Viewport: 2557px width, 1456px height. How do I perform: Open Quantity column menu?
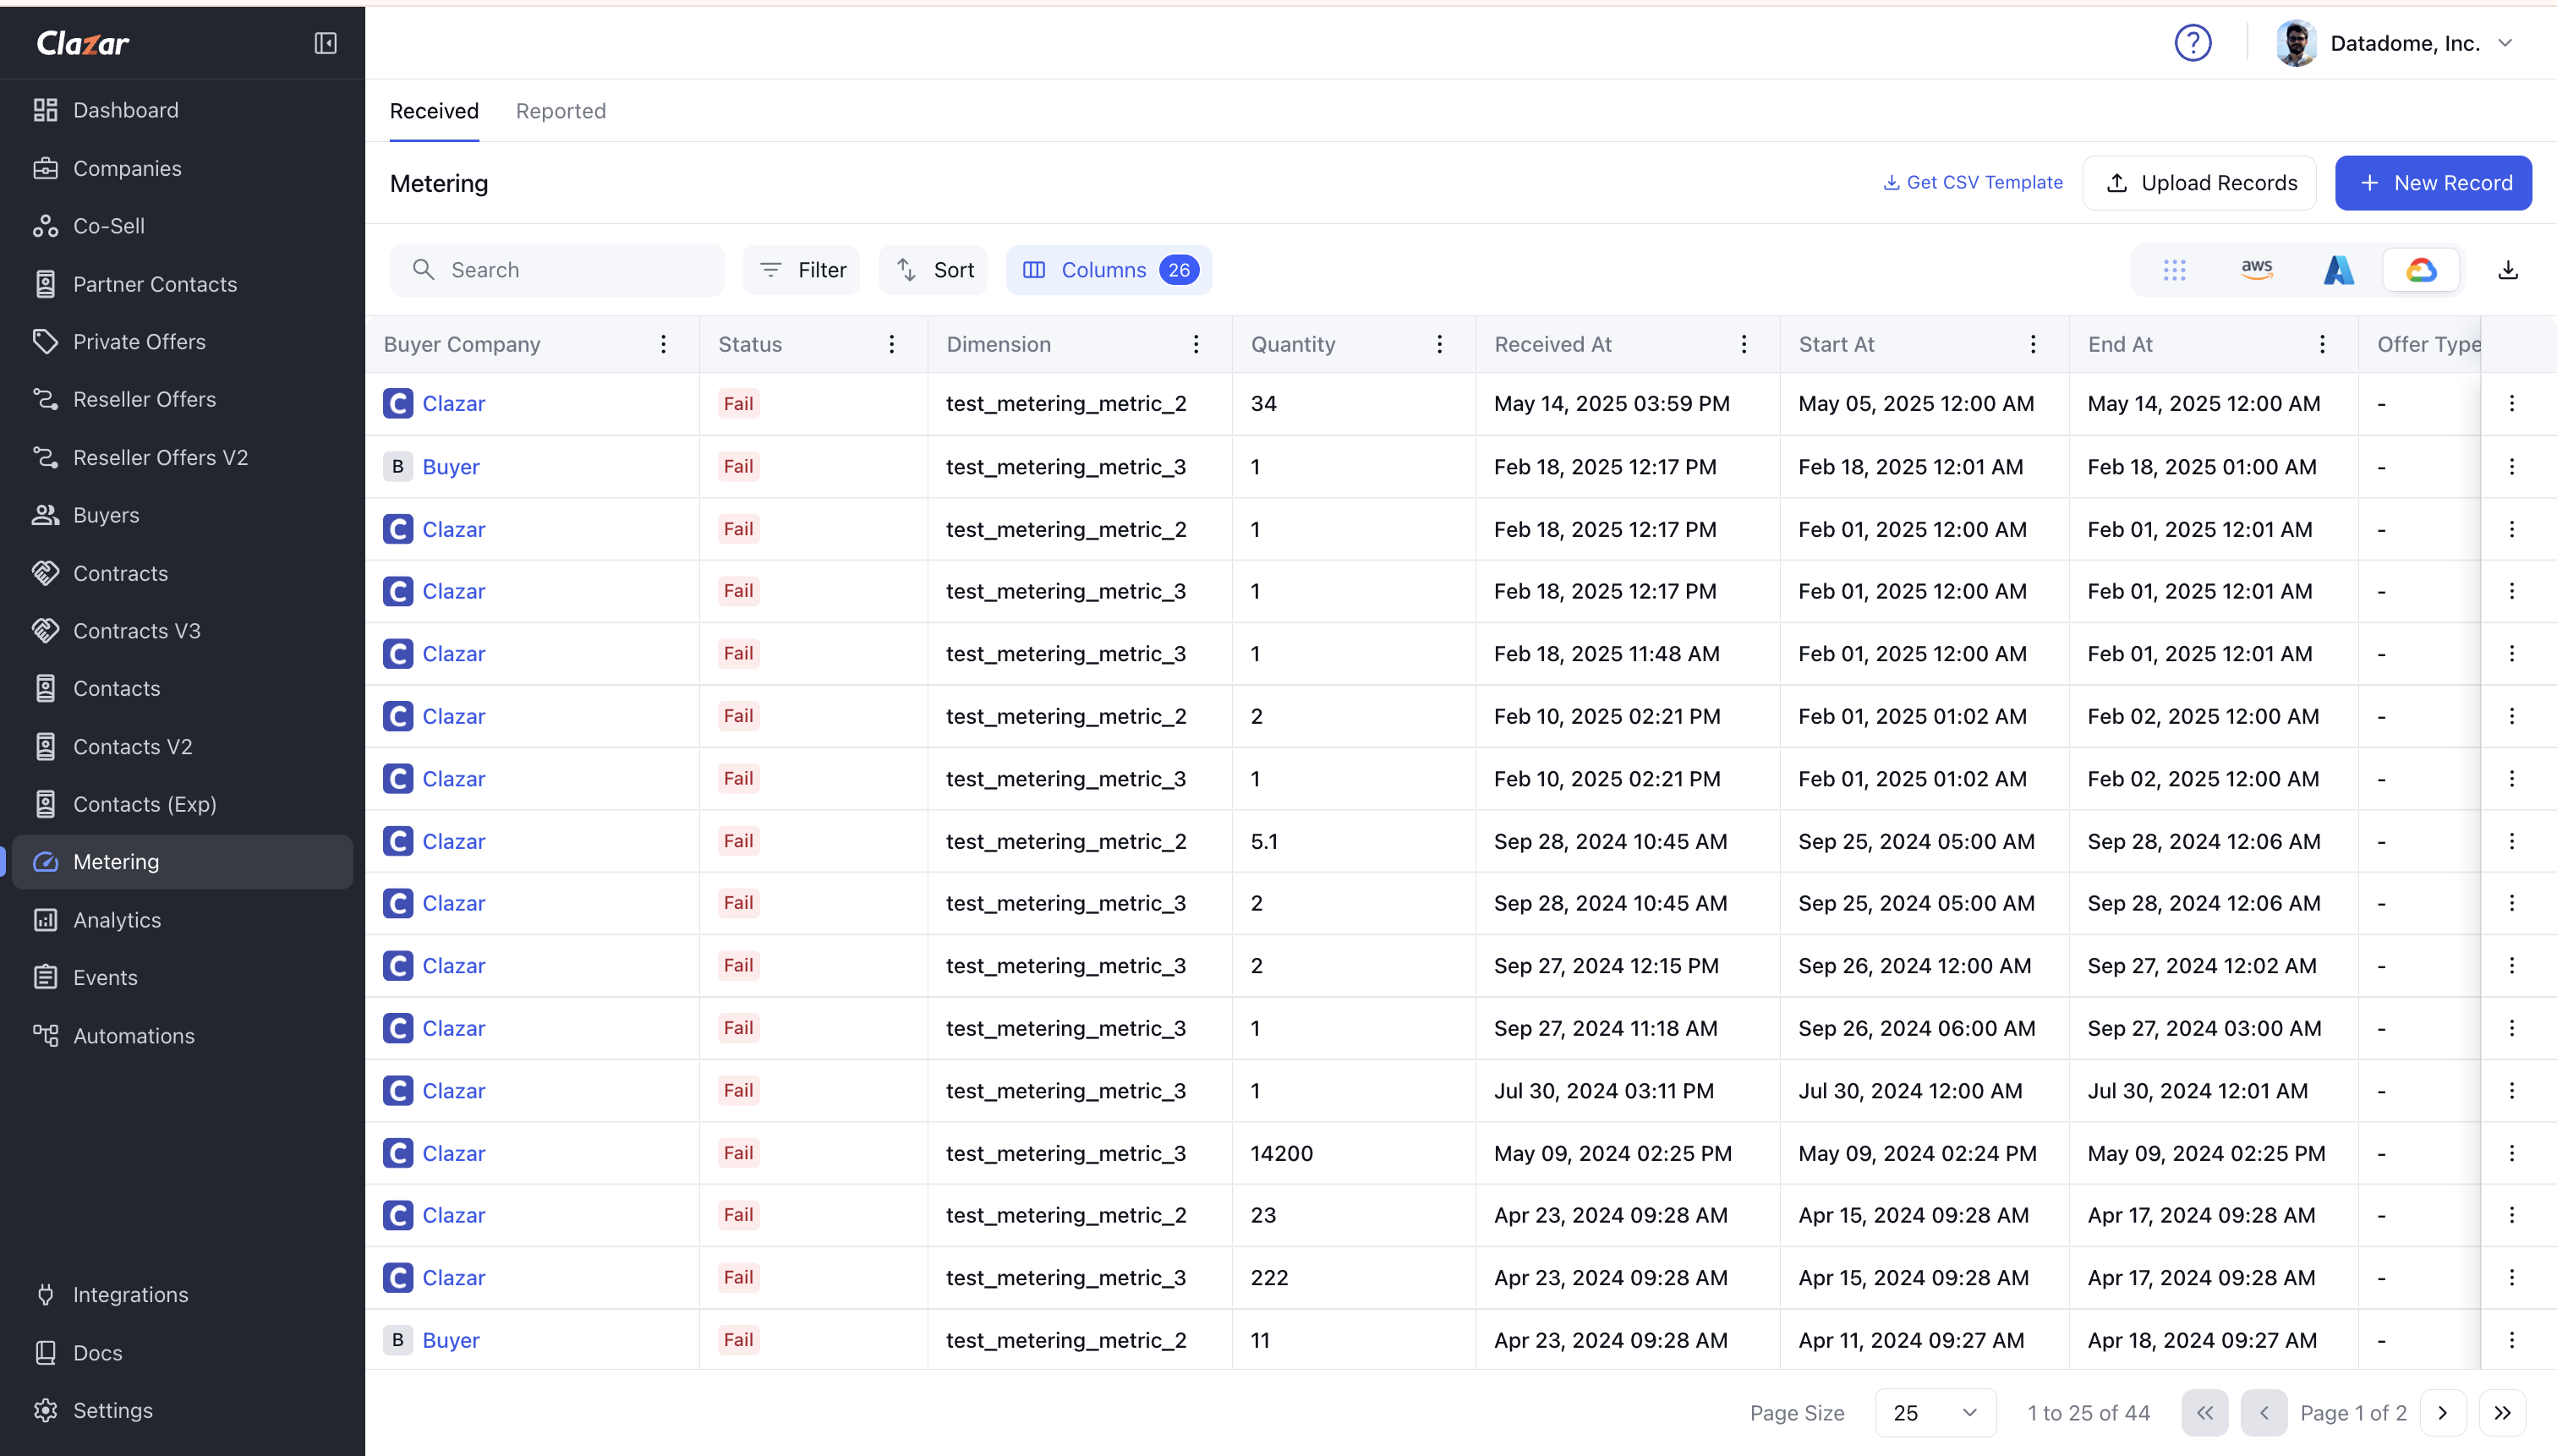click(x=1440, y=344)
